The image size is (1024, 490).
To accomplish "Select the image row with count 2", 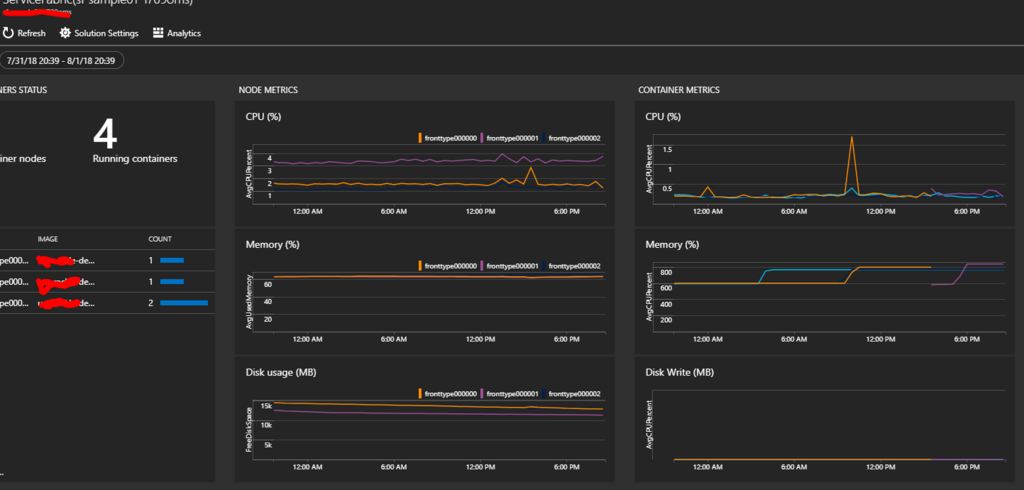I will pyautogui.click(x=107, y=303).
